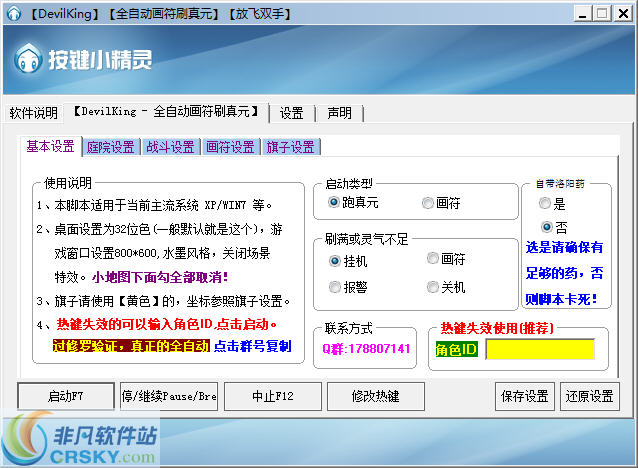Click the 保存设置 button
Image resolution: width=638 pixels, height=468 pixels.
[x=525, y=396]
